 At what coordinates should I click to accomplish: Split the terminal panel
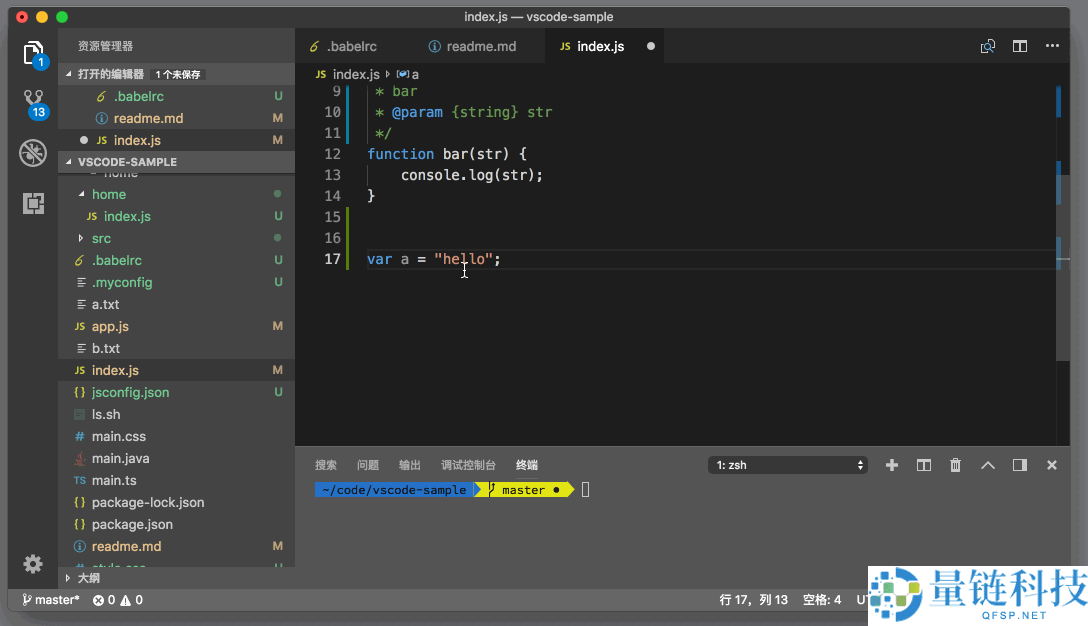pyautogui.click(x=924, y=465)
